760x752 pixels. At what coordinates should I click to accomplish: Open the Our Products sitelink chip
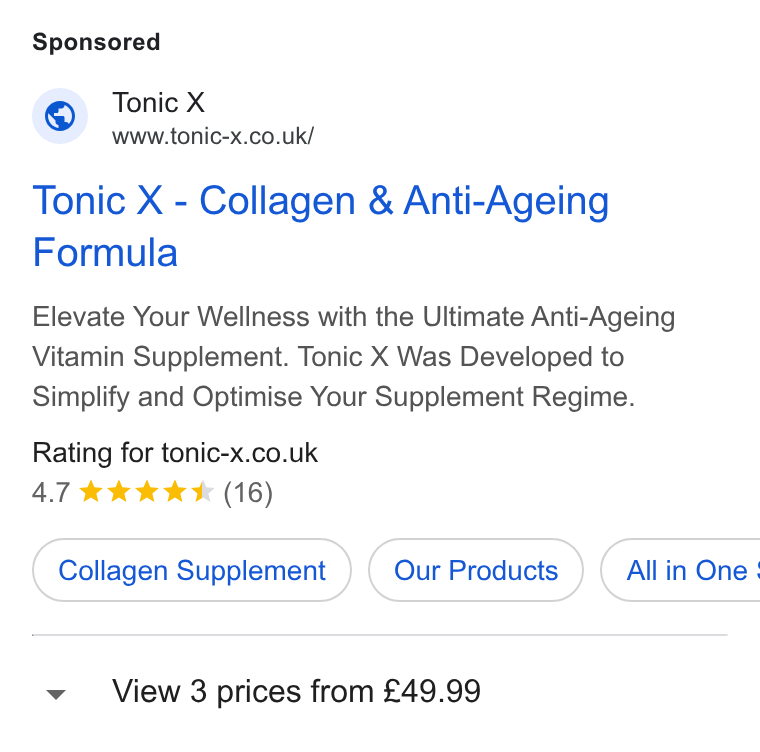pyautogui.click(x=476, y=570)
